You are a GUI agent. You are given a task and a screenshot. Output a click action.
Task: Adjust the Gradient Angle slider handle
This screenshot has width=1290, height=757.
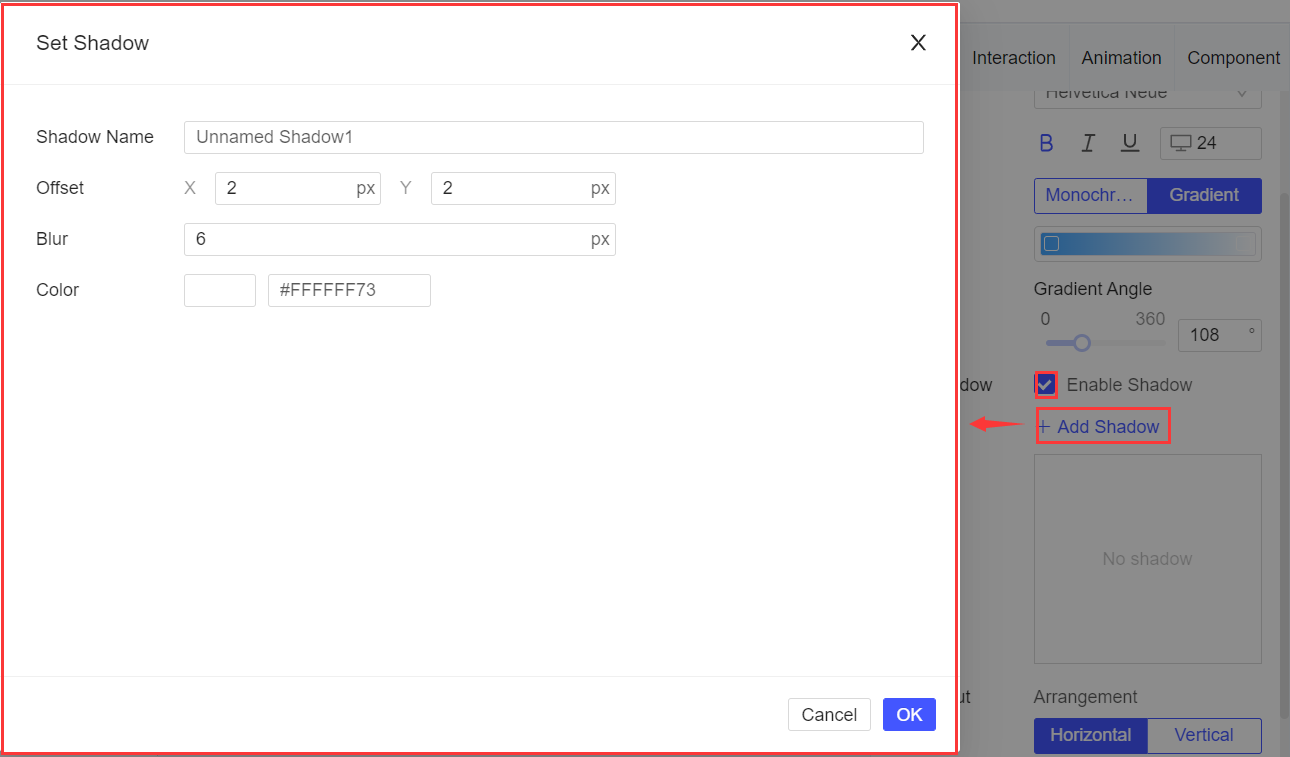point(1080,342)
